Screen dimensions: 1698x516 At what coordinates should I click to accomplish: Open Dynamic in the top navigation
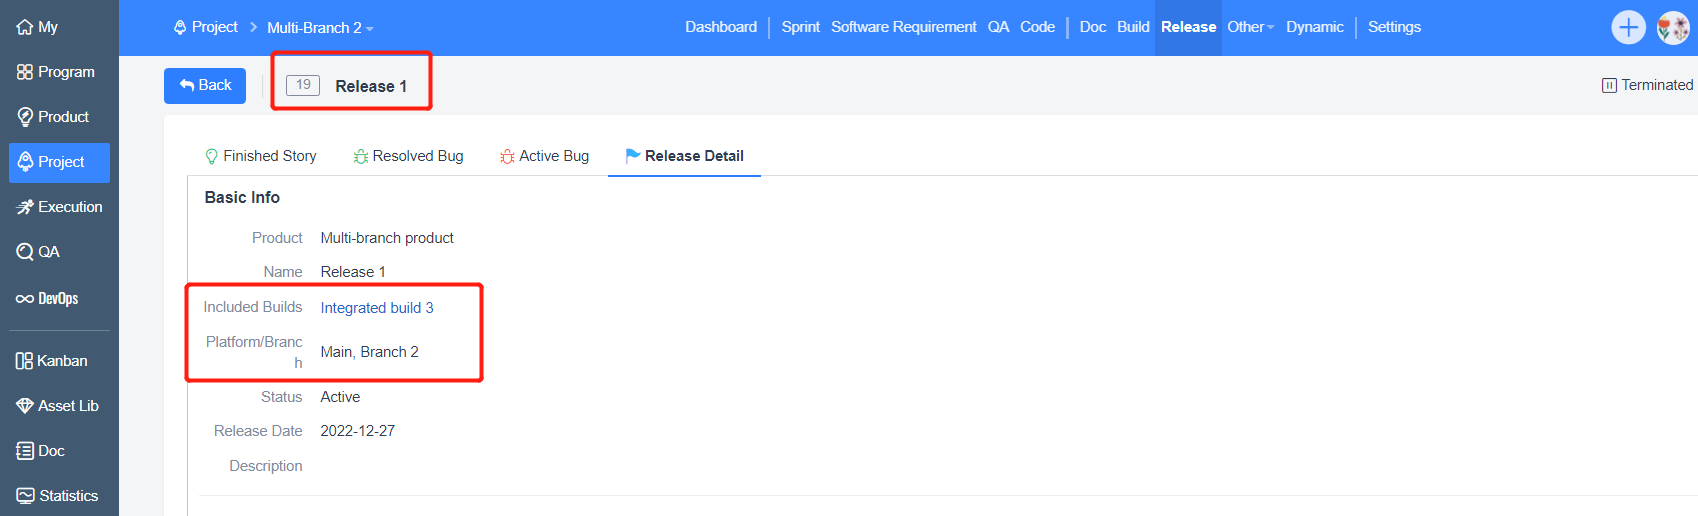click(1314, 27)
